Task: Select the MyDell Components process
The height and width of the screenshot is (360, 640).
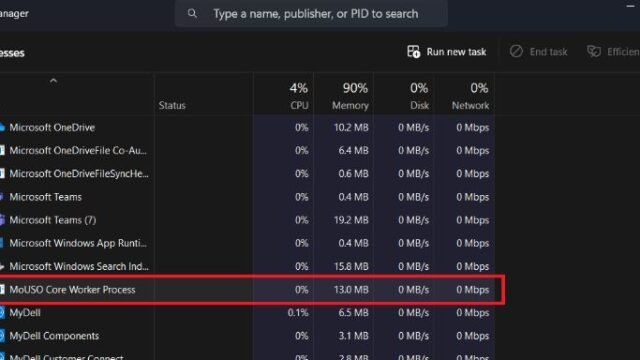Action: [x=247, y=336]
